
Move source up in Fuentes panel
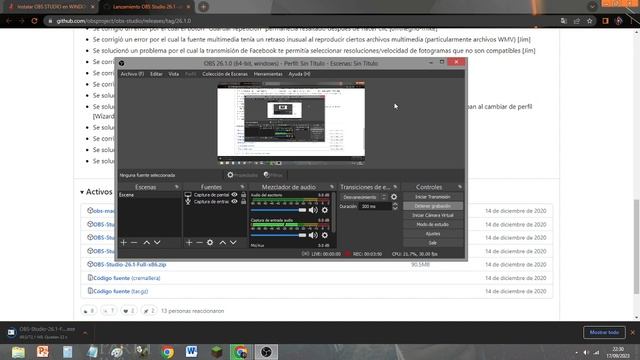click(222, 242)
